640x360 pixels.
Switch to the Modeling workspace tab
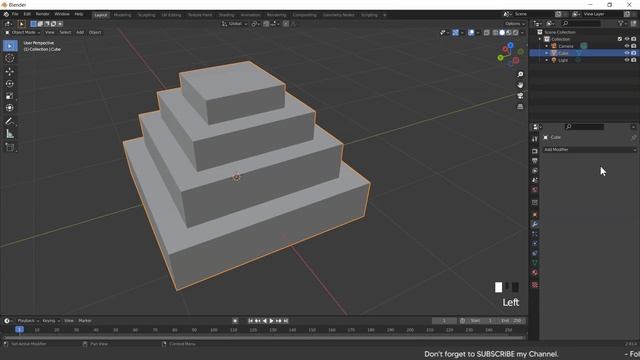[122, 15]
